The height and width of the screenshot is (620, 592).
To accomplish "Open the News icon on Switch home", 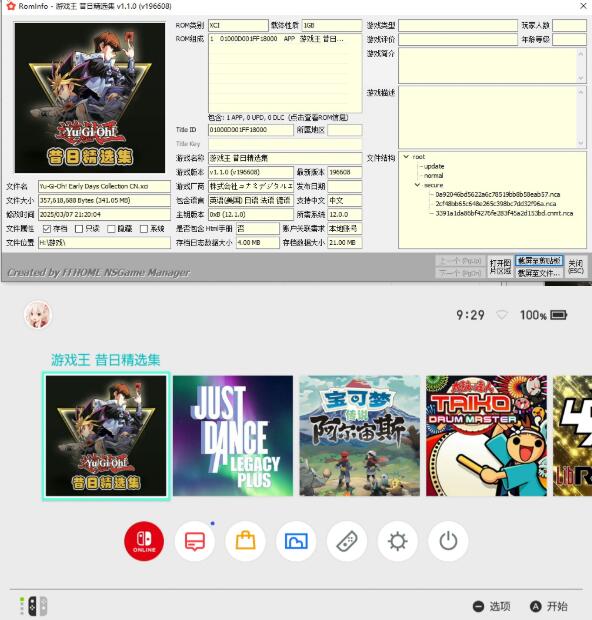I will pyautogui.click(x=195, y=541).
